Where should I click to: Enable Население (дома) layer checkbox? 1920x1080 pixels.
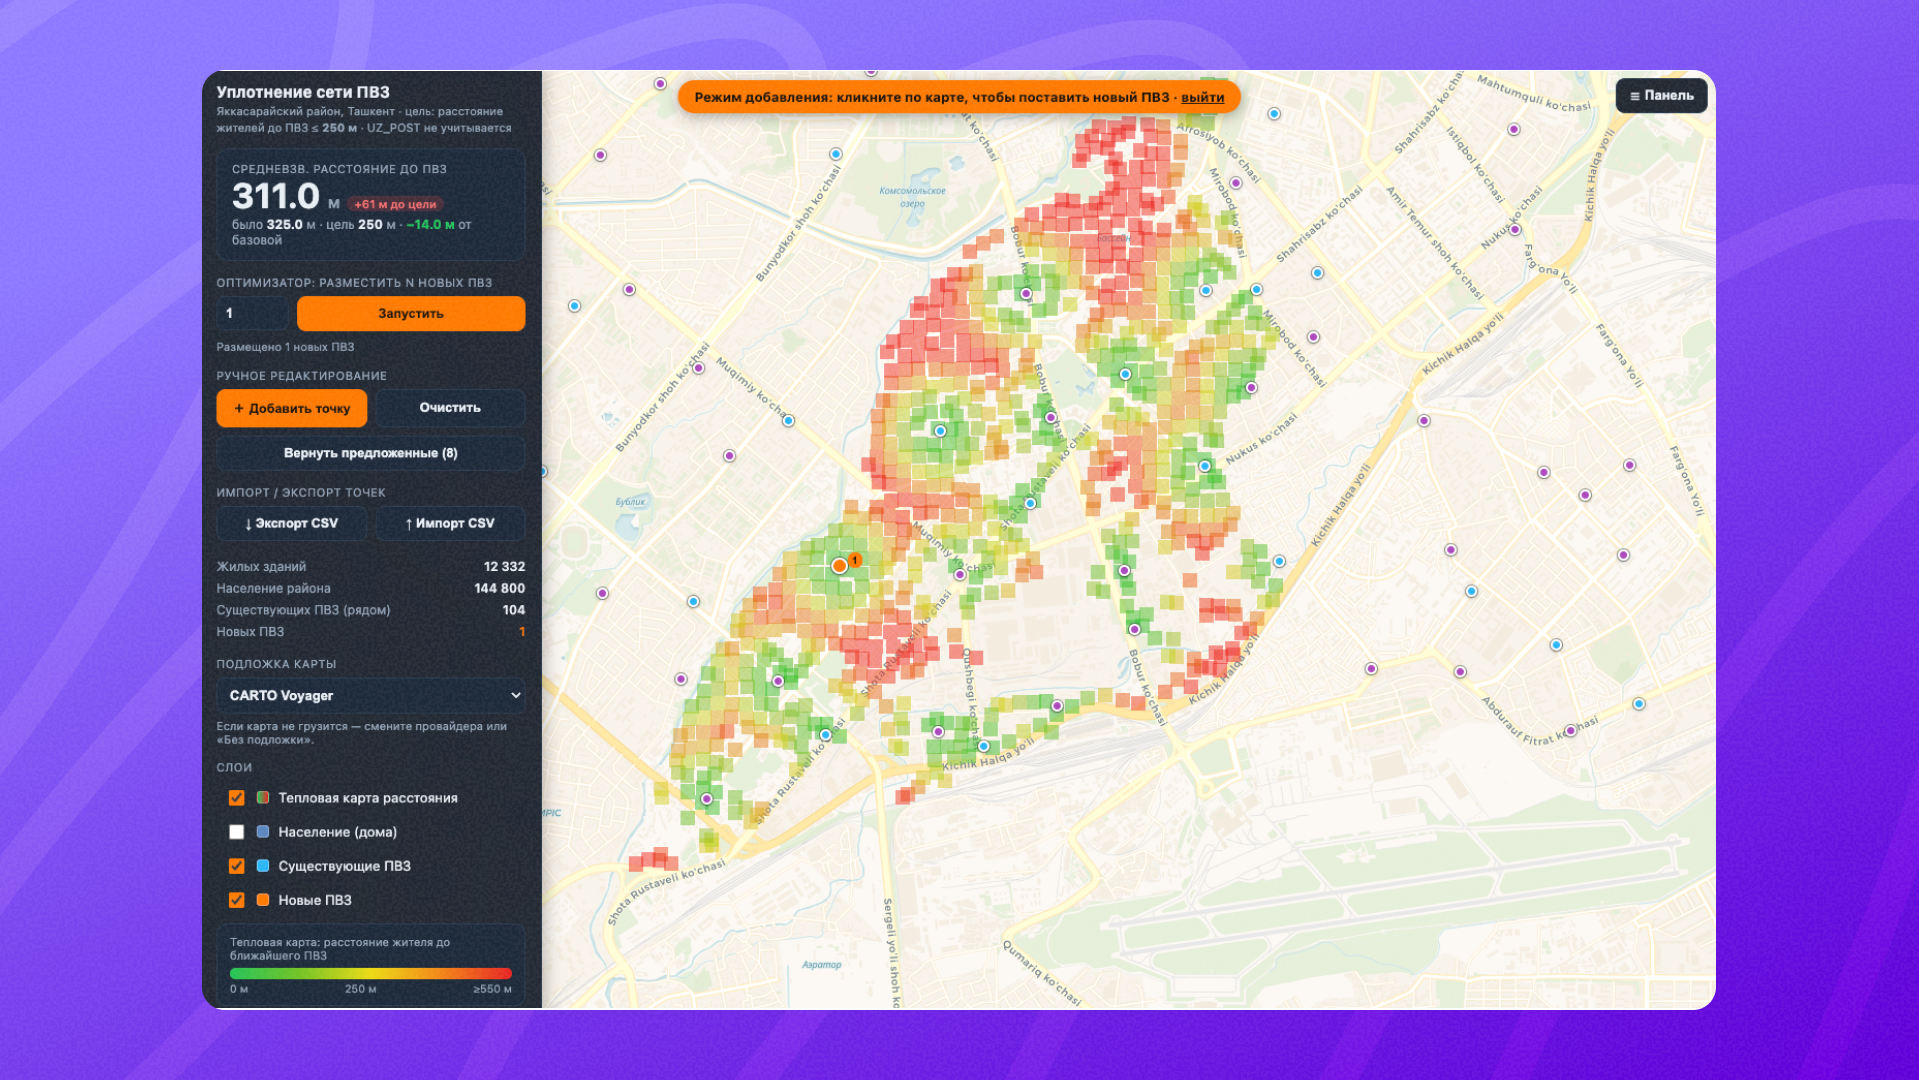click(x=236, y=832)
